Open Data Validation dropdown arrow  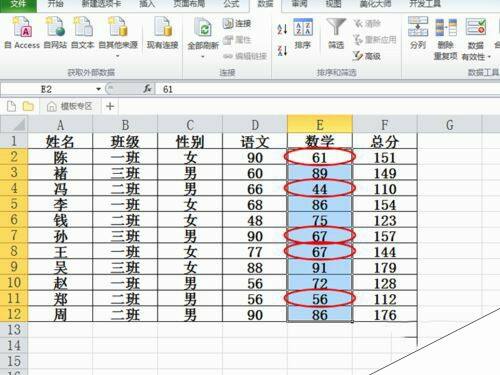coord(489,57)
